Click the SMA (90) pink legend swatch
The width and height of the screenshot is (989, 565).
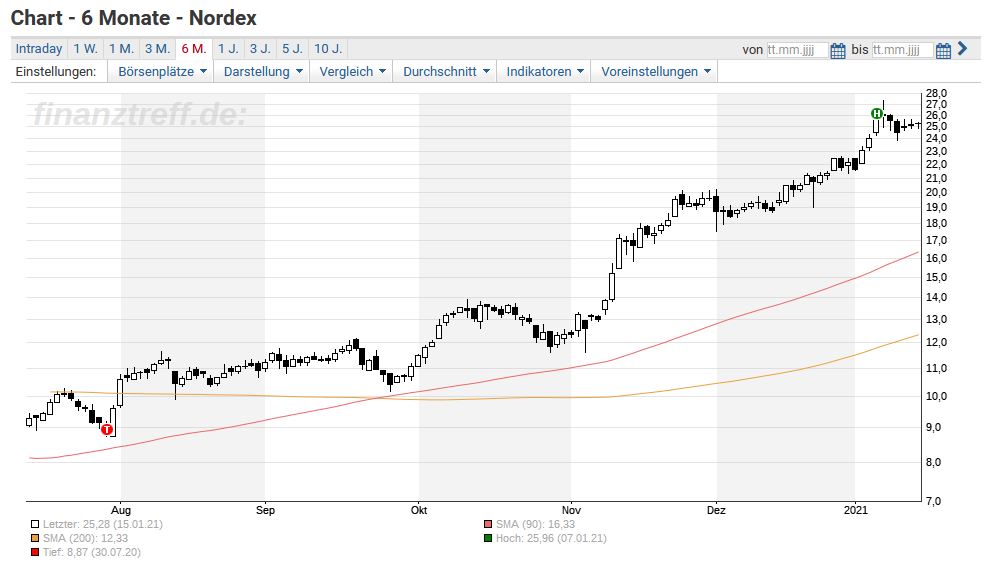pos(488,524)
